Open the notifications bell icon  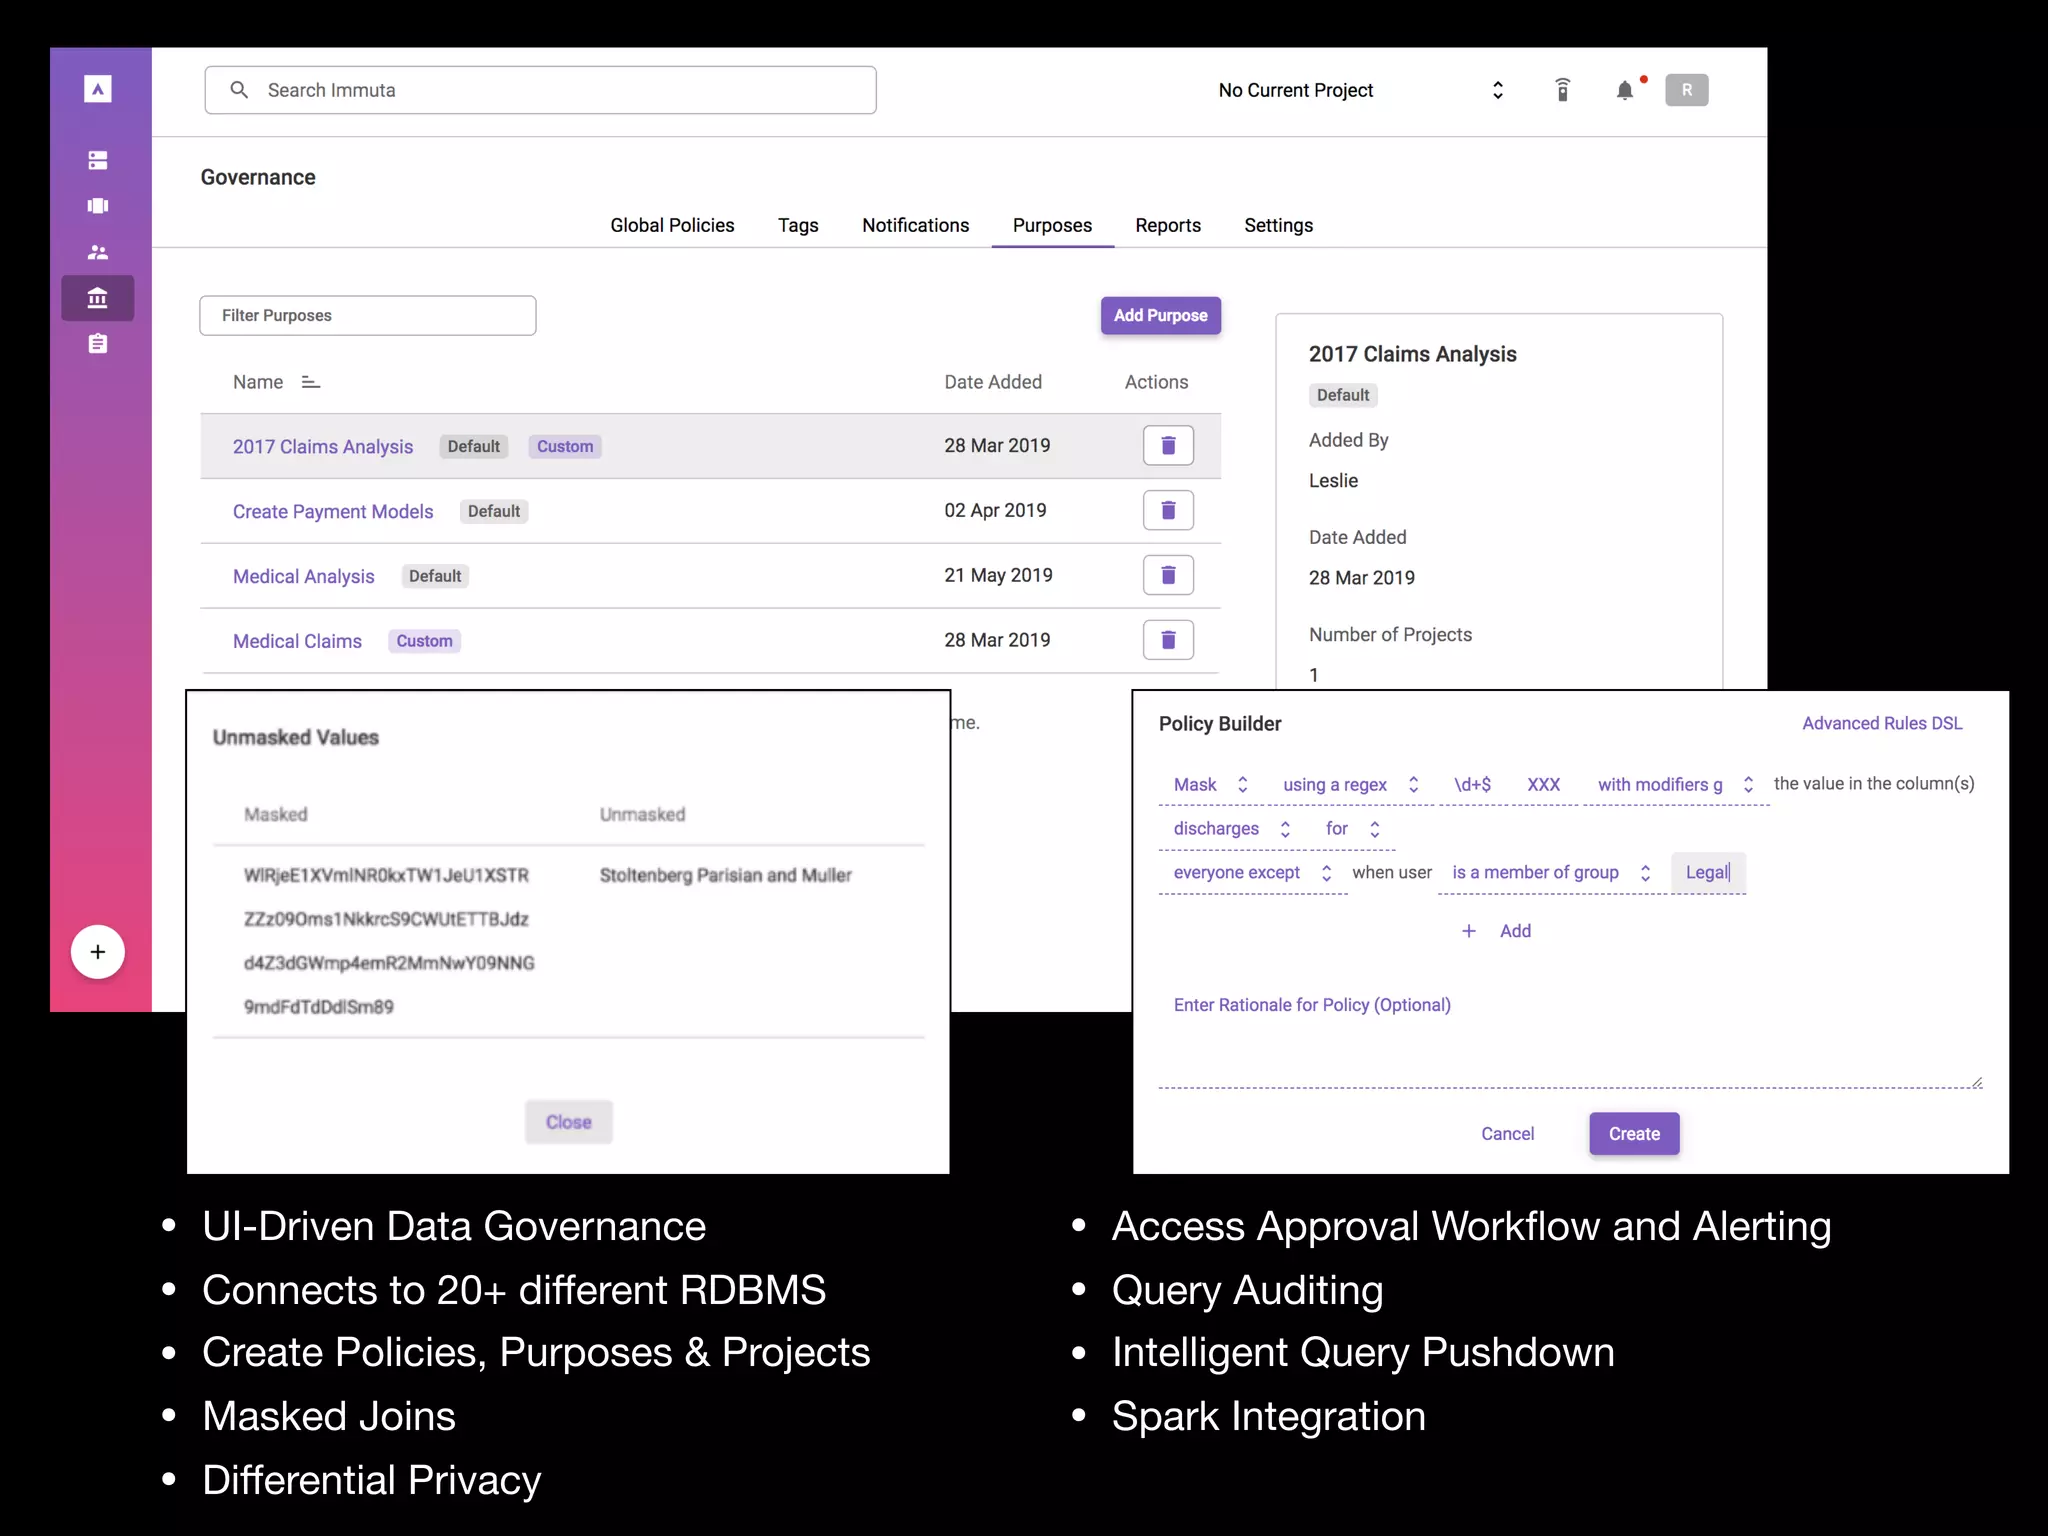tap(1626, 90)
